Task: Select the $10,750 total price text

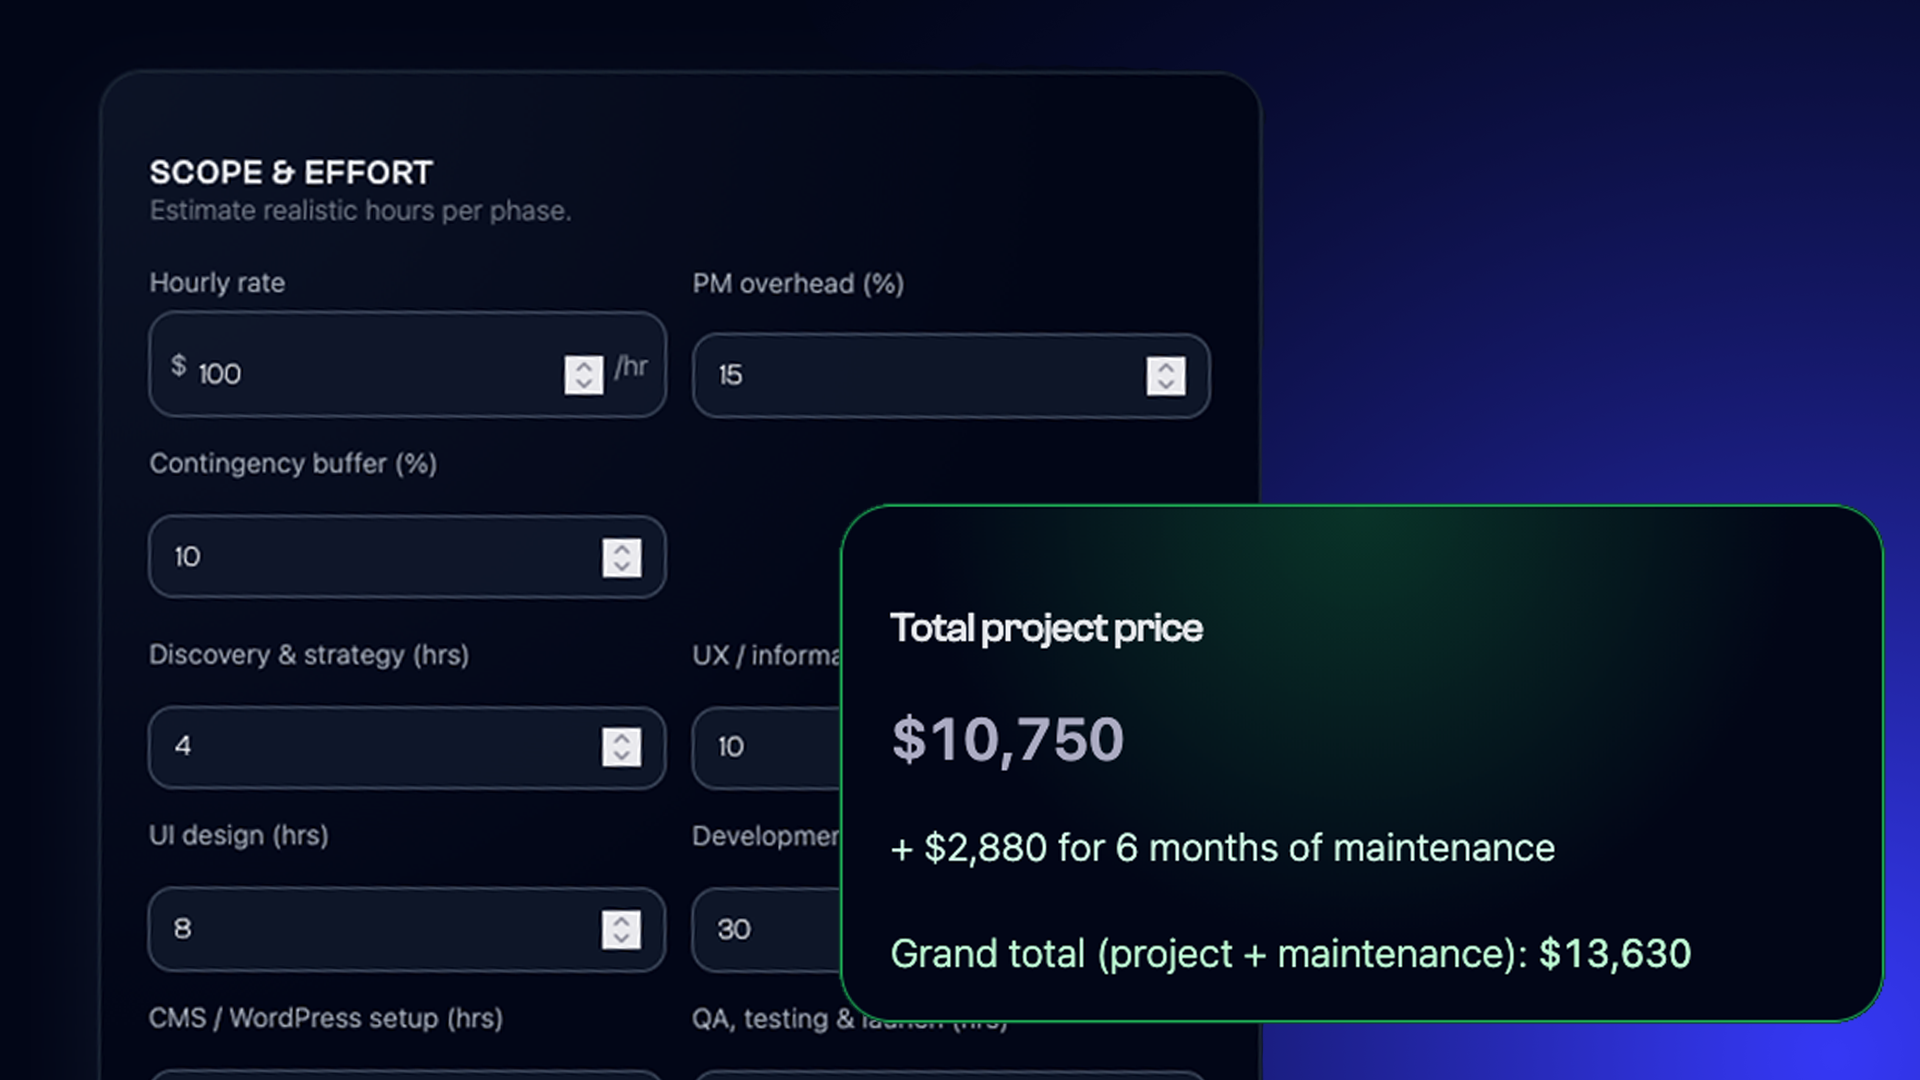Action: point(1007,740)
